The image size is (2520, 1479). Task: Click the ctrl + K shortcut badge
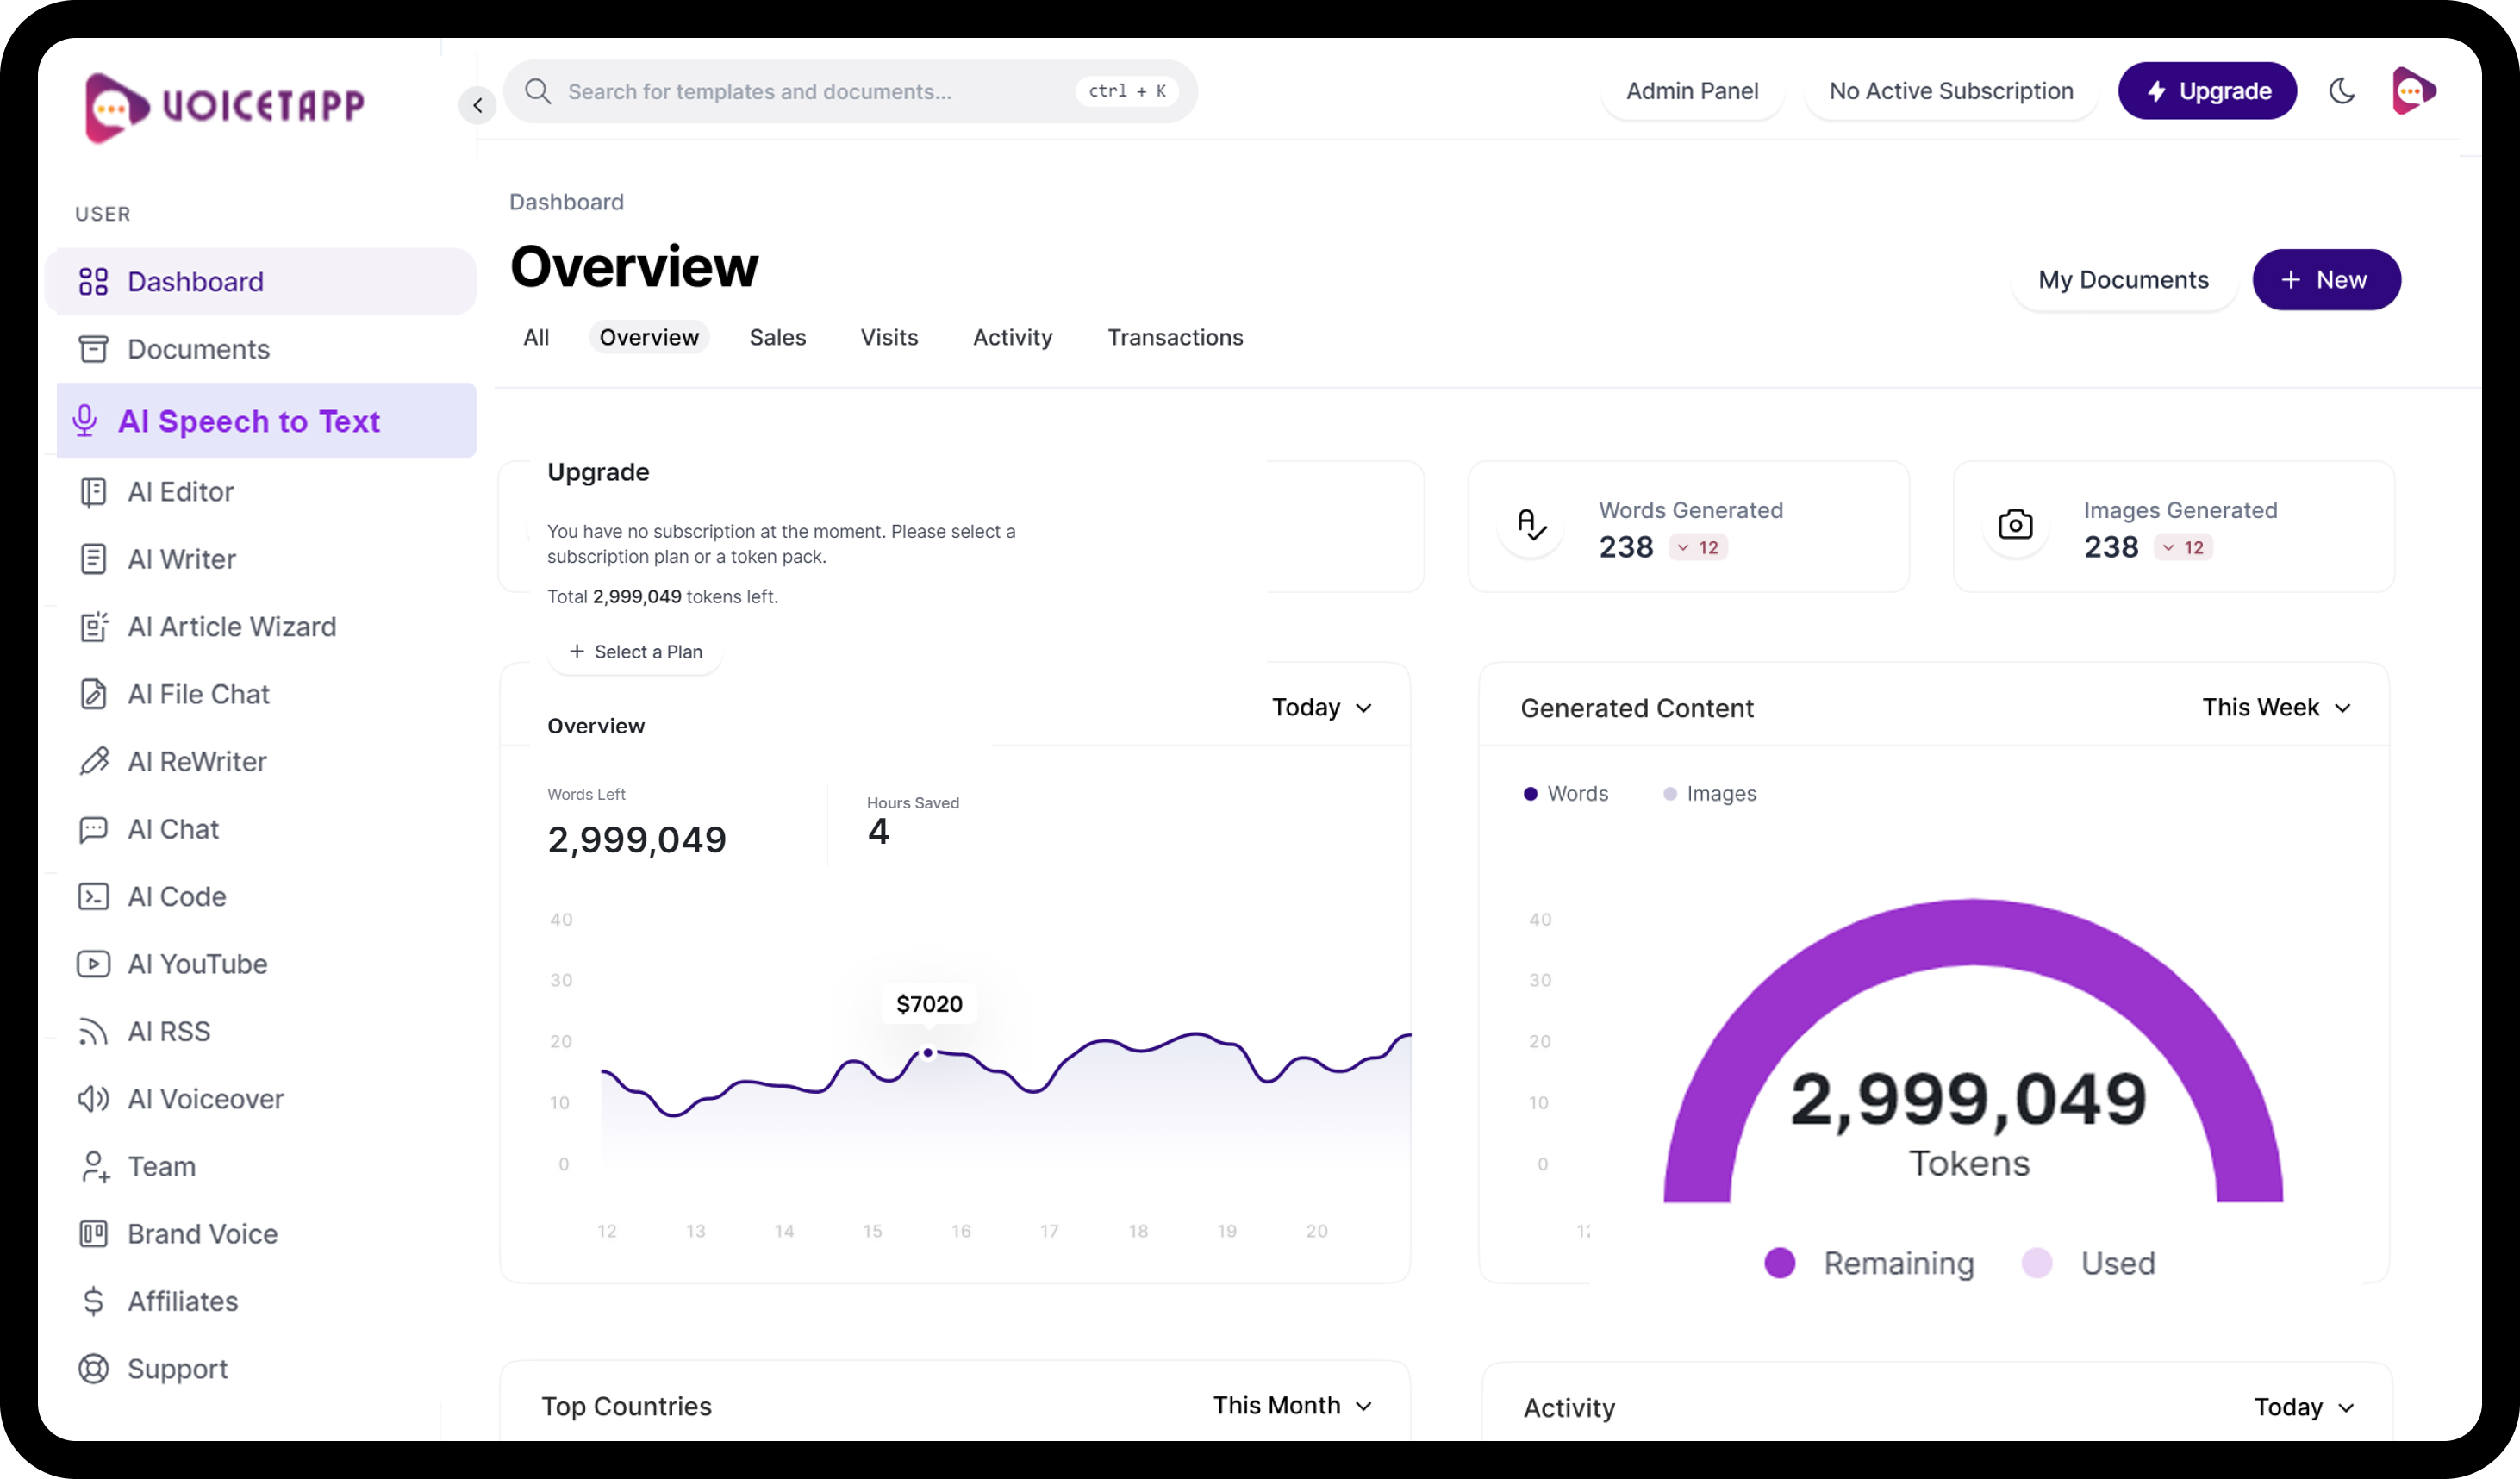(1127, 91)
